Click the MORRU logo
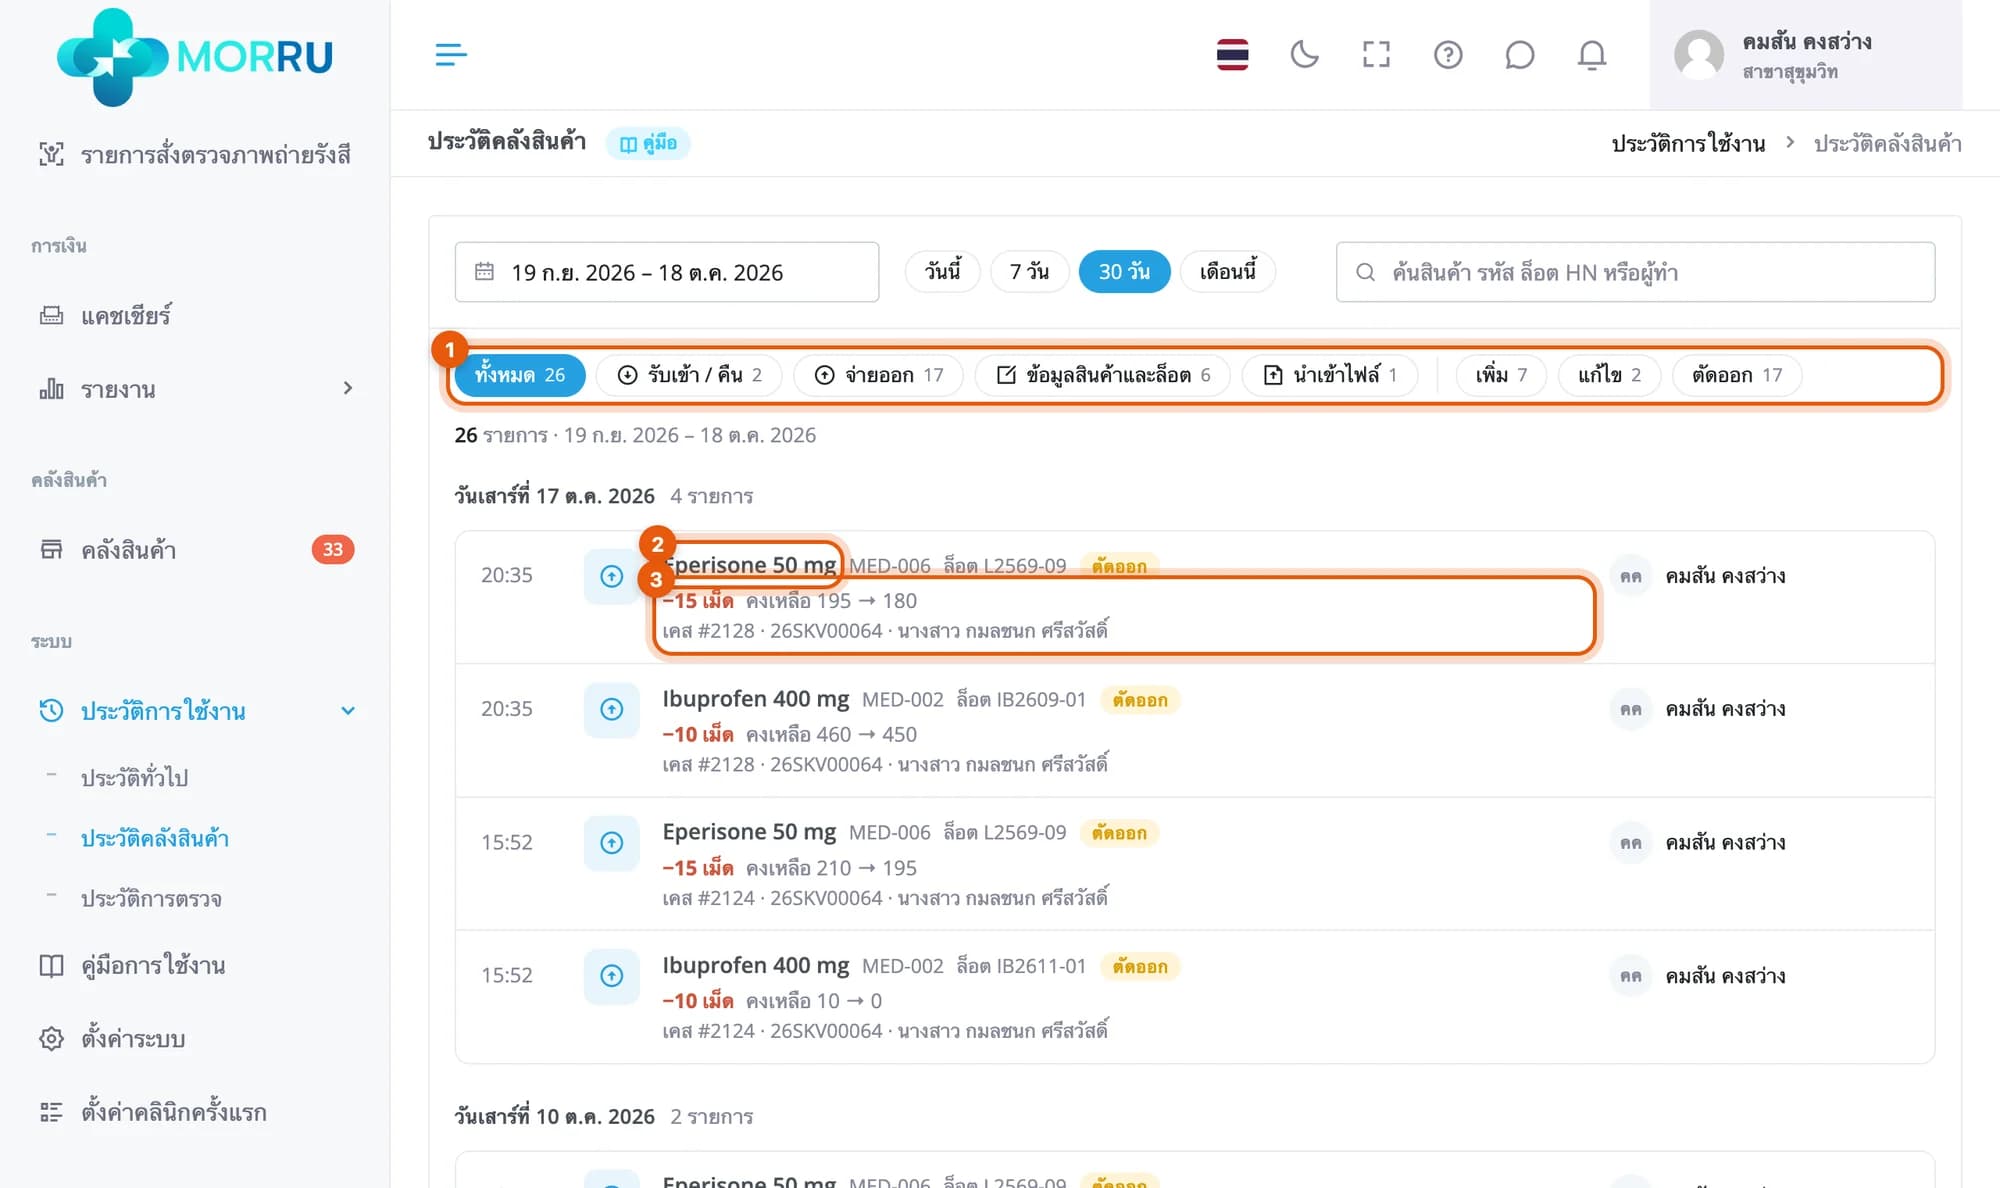The width and height of the screenshot is (2000, 1188). (x=195, y=56)
